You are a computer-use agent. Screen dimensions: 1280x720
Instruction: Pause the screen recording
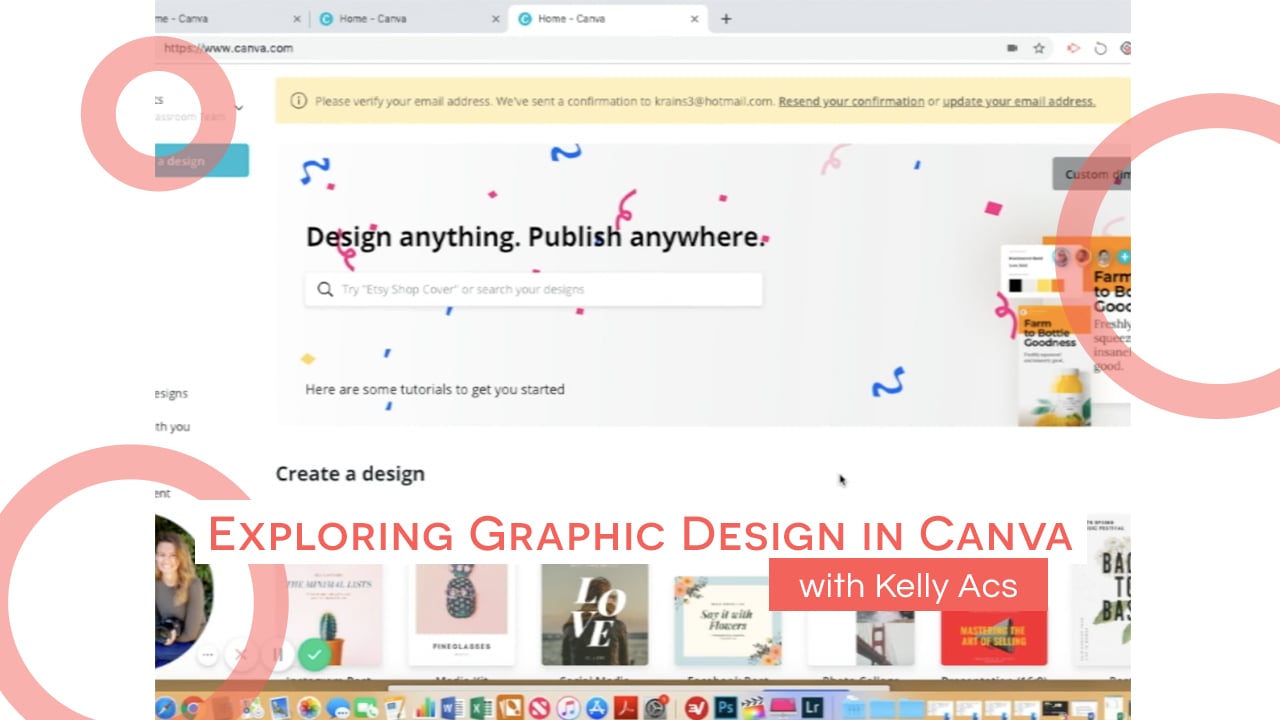point(278,655)
